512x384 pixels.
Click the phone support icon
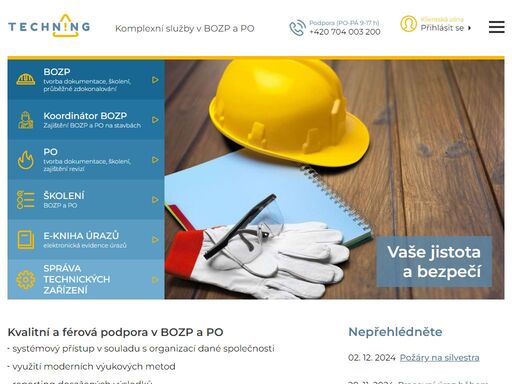coord(297,27)
